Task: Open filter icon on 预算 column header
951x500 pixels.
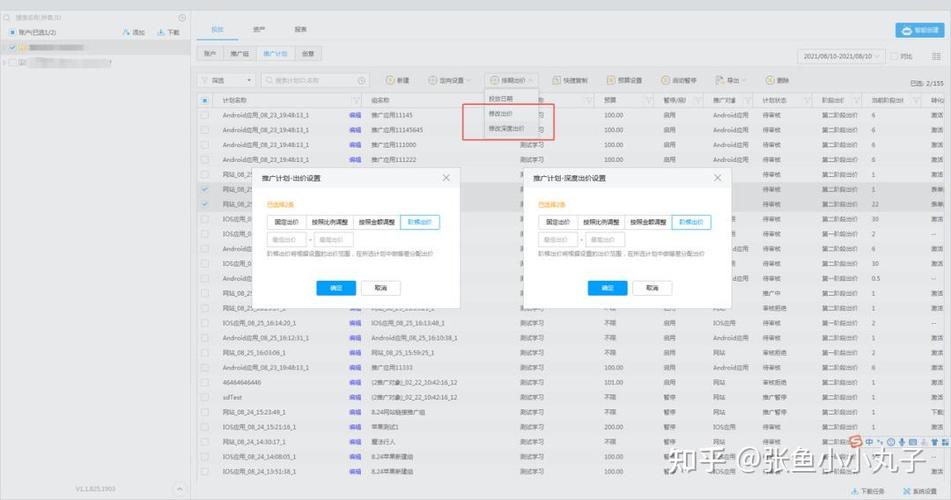Action: (x=648, y=100)
